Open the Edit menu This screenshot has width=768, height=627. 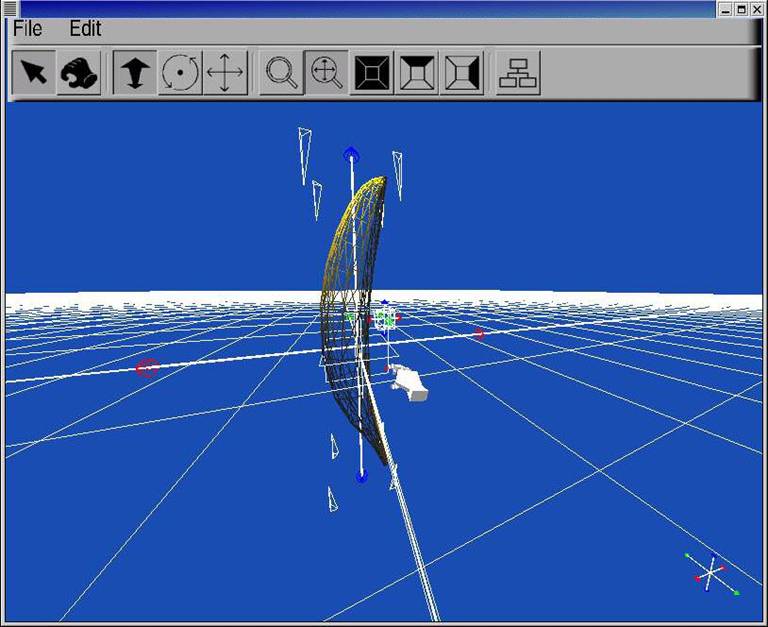click(x=85, y=28)
